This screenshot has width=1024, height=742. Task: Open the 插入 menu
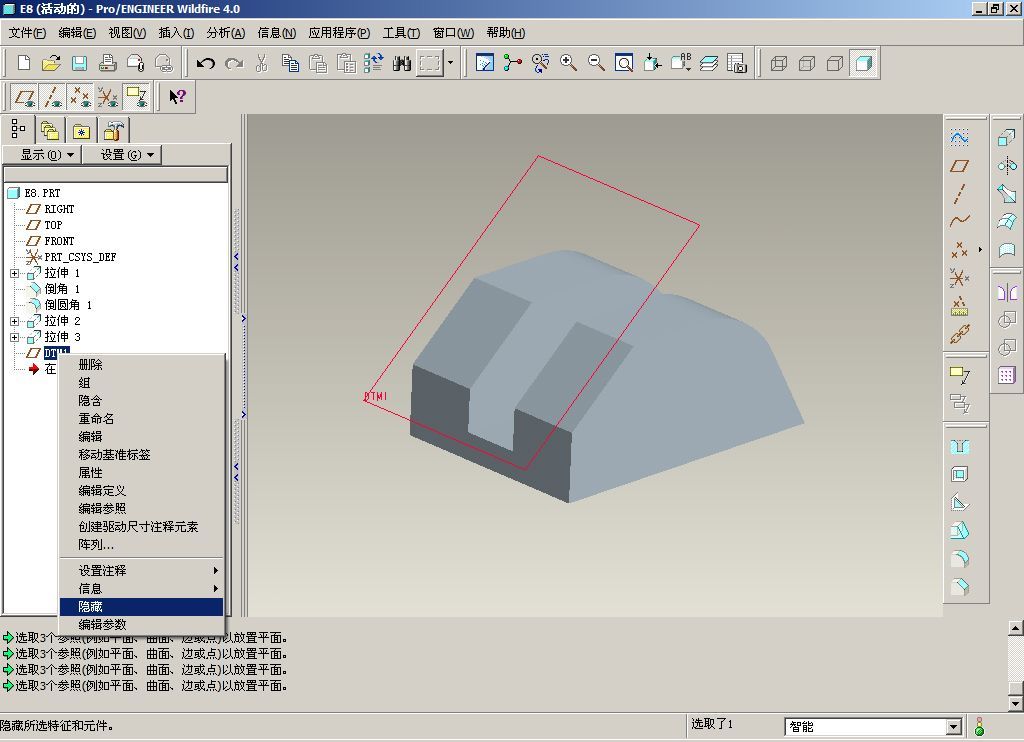click(176, 33)
